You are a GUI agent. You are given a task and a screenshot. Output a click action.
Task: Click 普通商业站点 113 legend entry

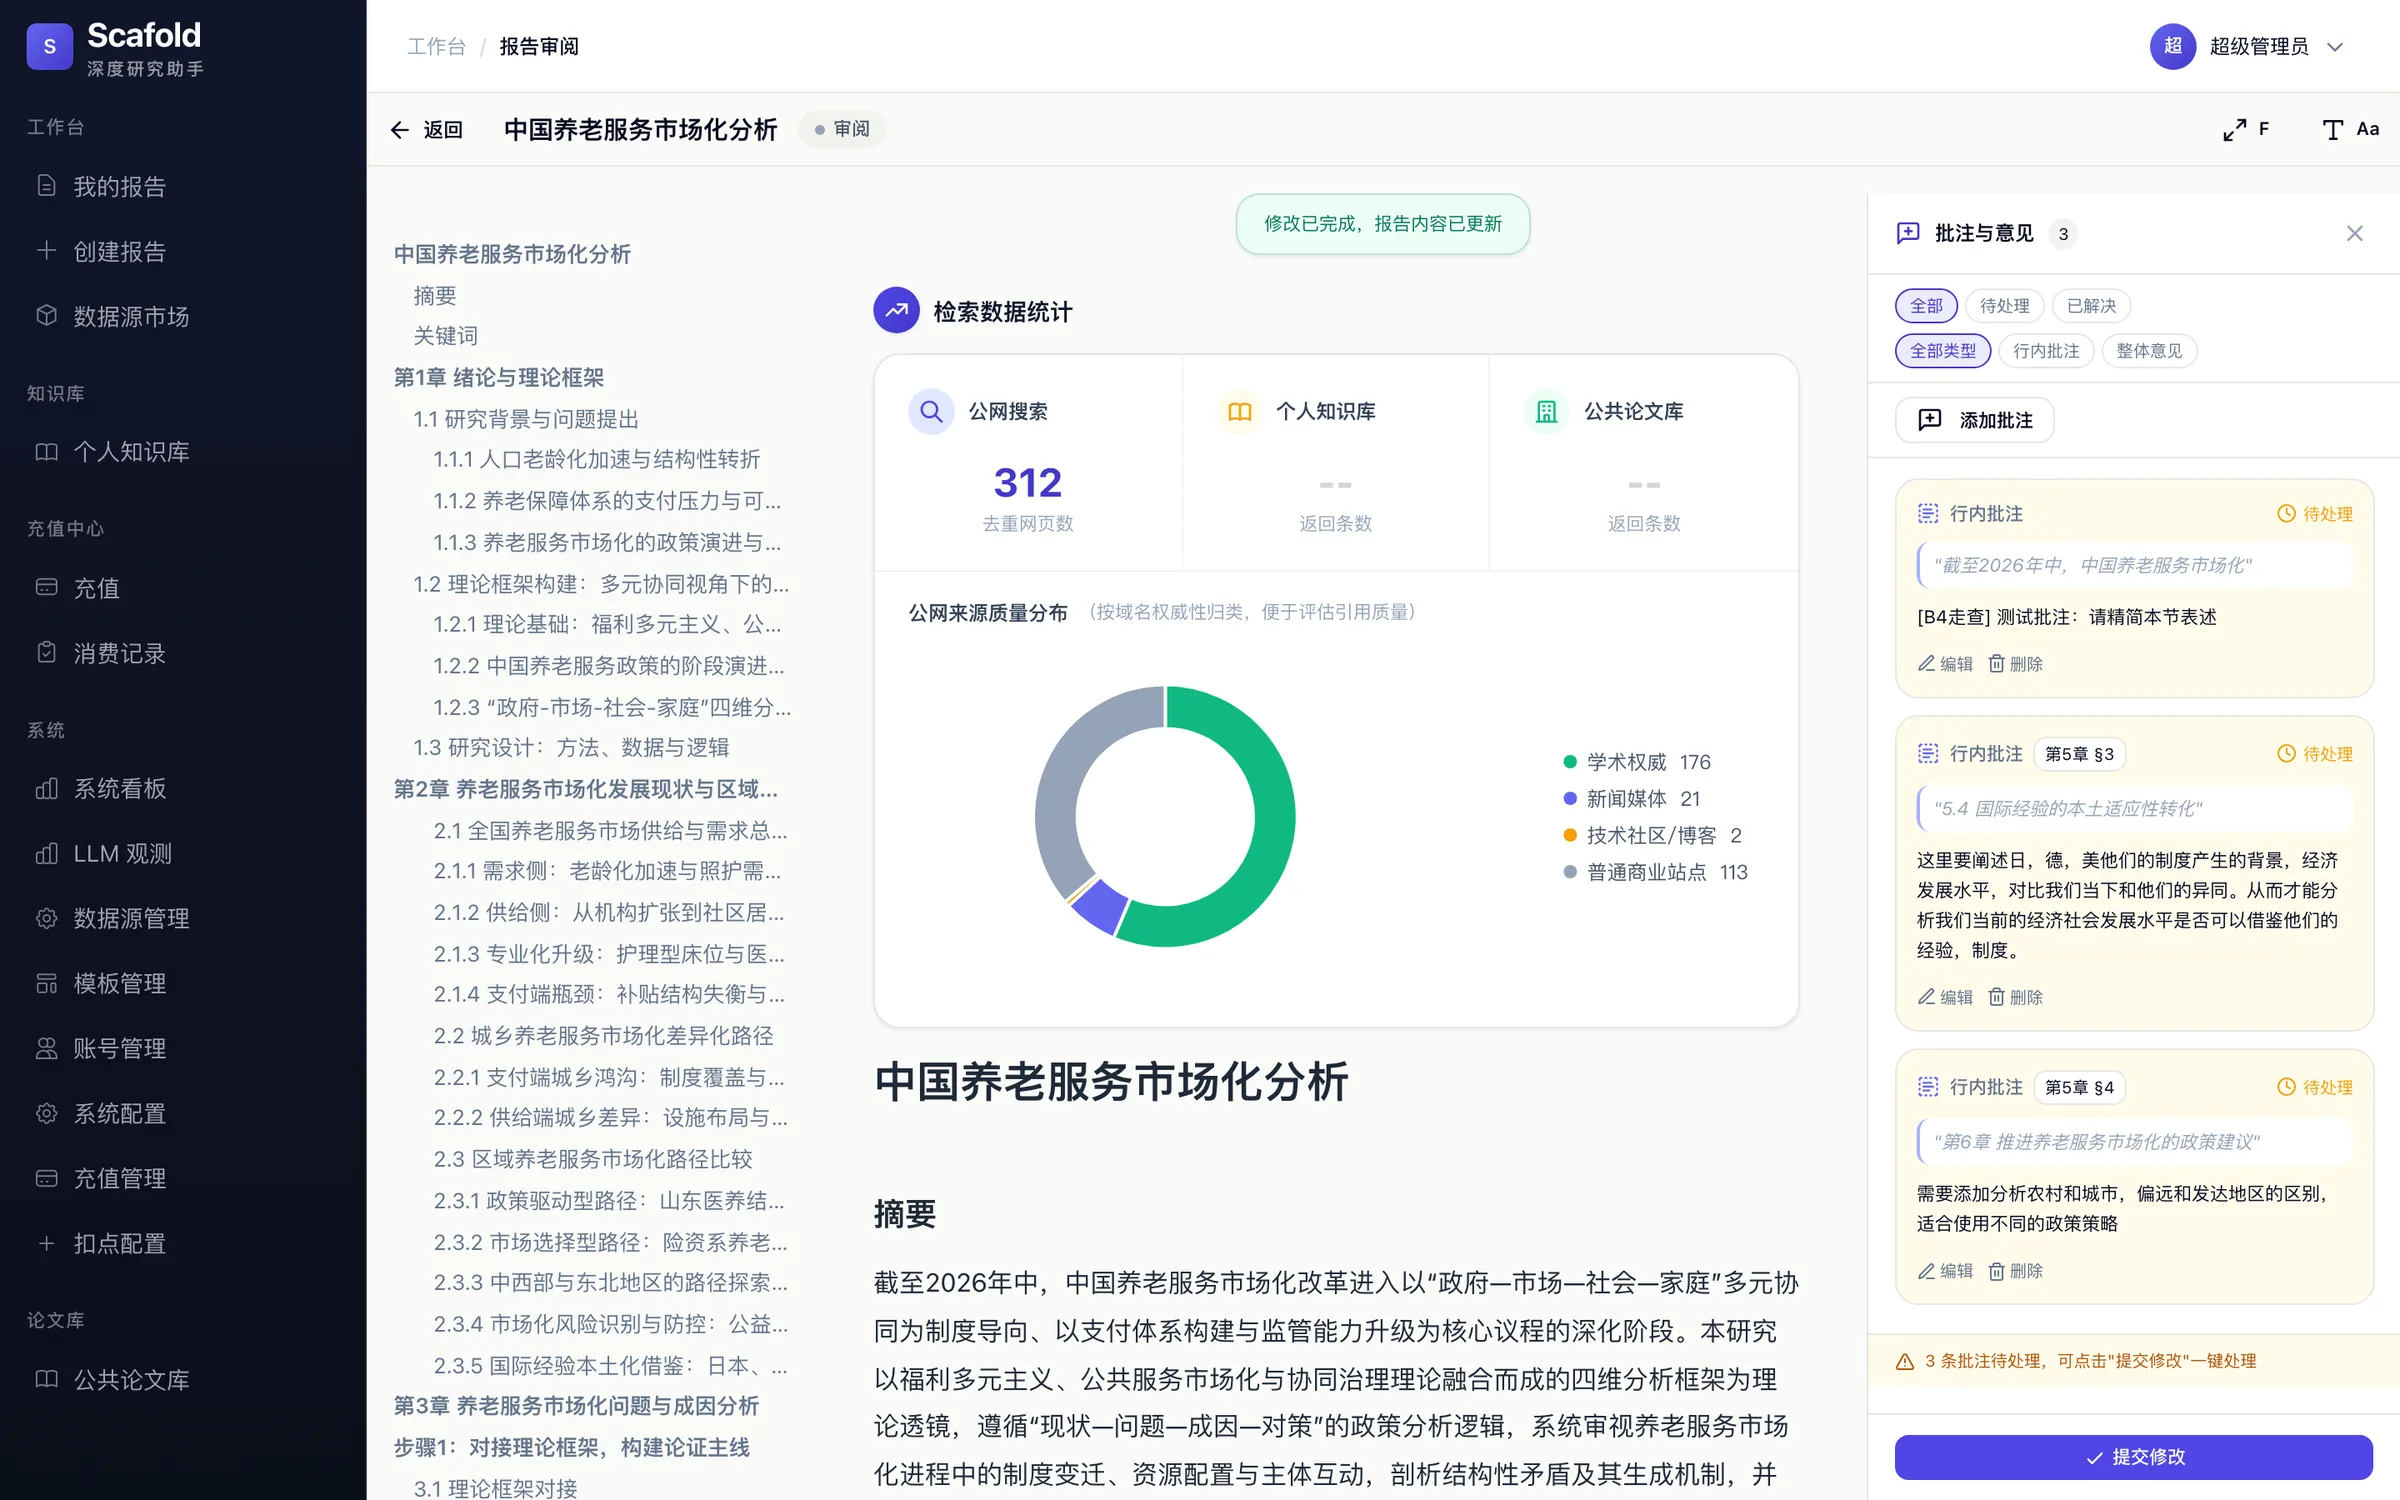1655,873
